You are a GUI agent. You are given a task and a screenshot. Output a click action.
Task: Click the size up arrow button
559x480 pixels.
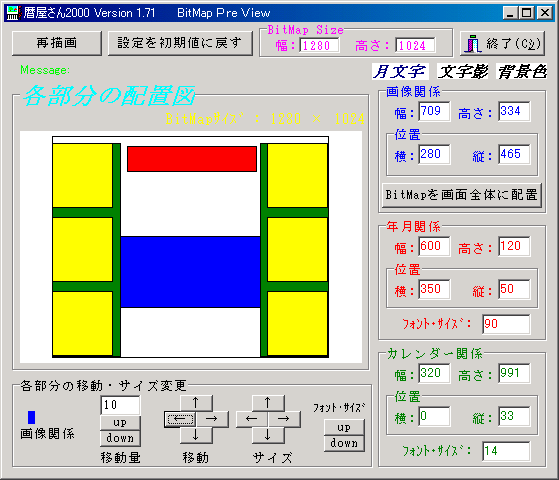268,403
